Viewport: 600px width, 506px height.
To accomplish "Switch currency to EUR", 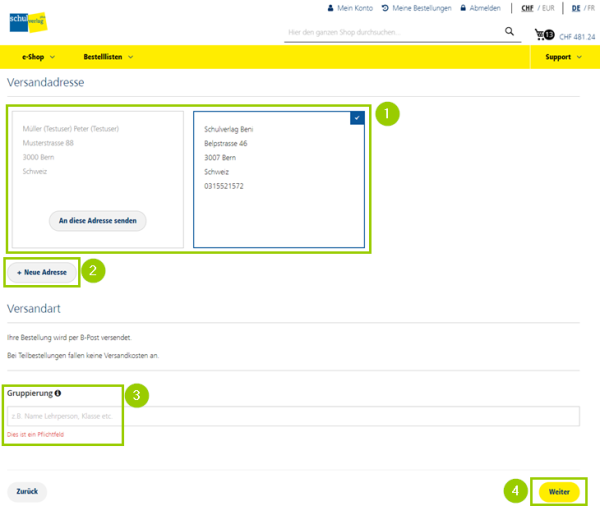I will [x=547, y=8].
